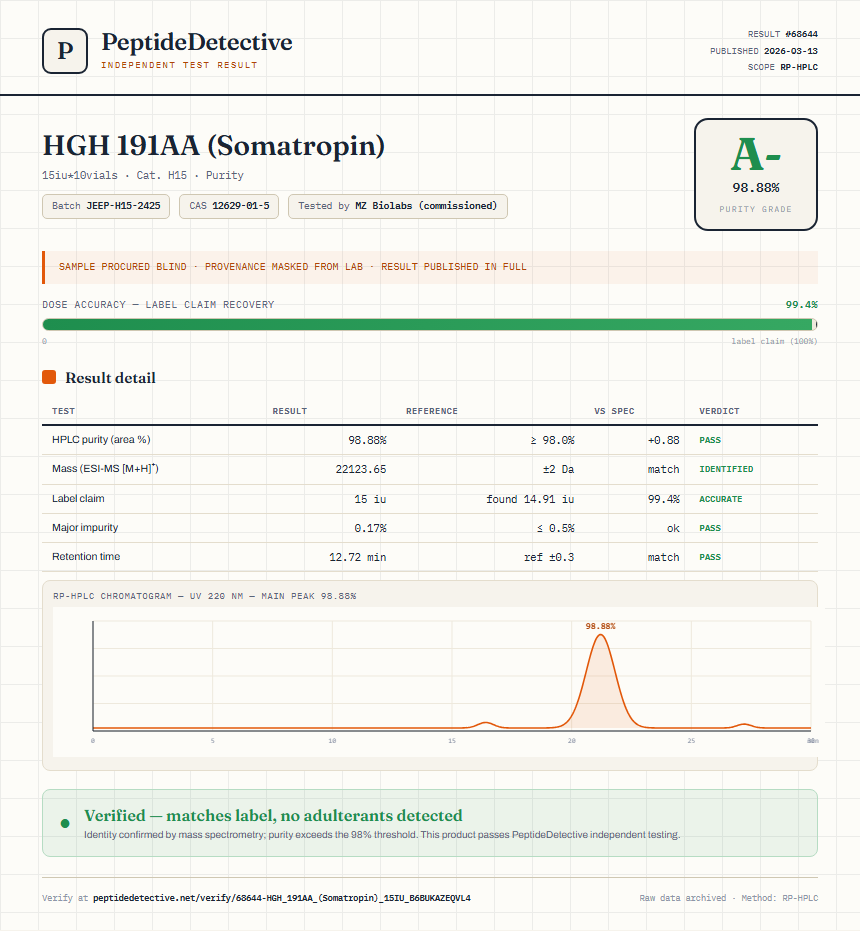Click the RESULT column header
This screenshot has width=860, height=931.
point(290,411)
